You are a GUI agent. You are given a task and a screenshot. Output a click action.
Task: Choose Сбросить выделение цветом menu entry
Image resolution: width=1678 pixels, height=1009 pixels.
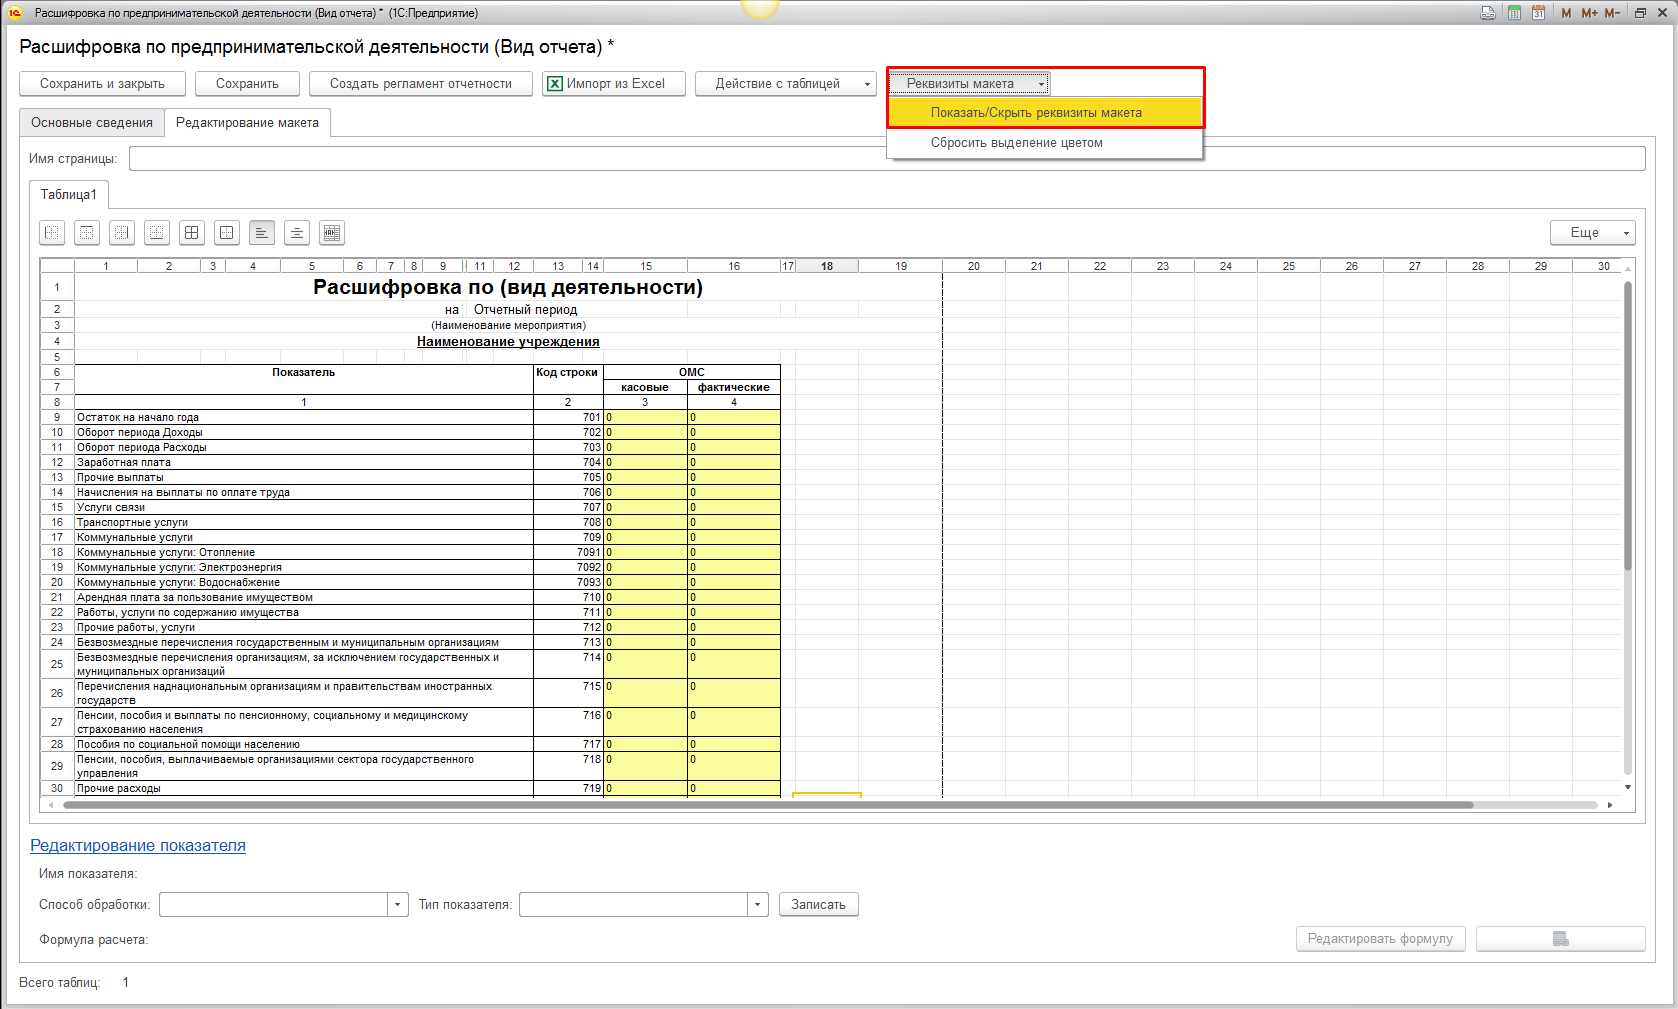click(x=1016, y=143)
